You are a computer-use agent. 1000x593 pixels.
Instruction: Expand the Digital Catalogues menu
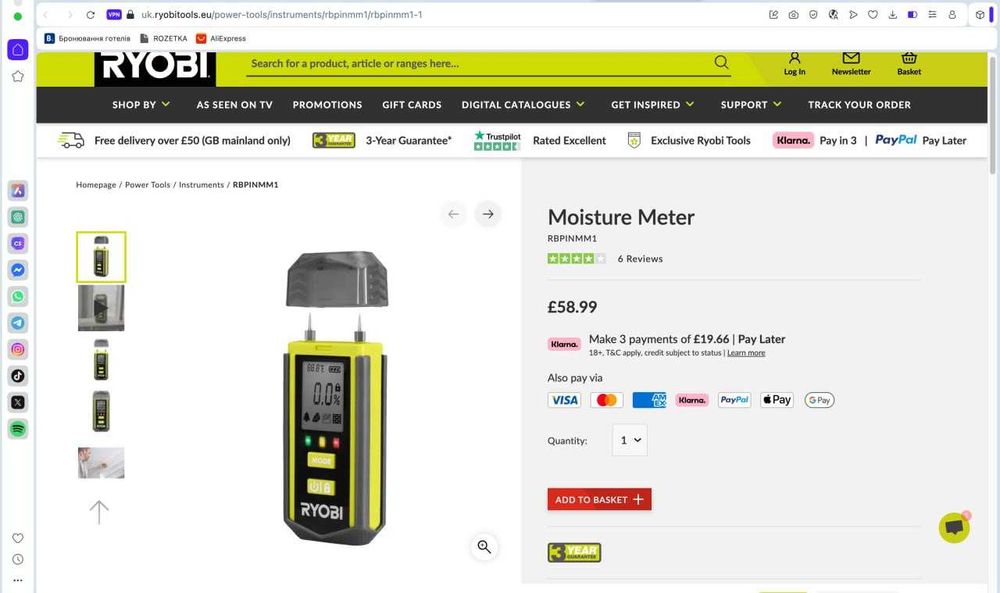click(523, 105)
